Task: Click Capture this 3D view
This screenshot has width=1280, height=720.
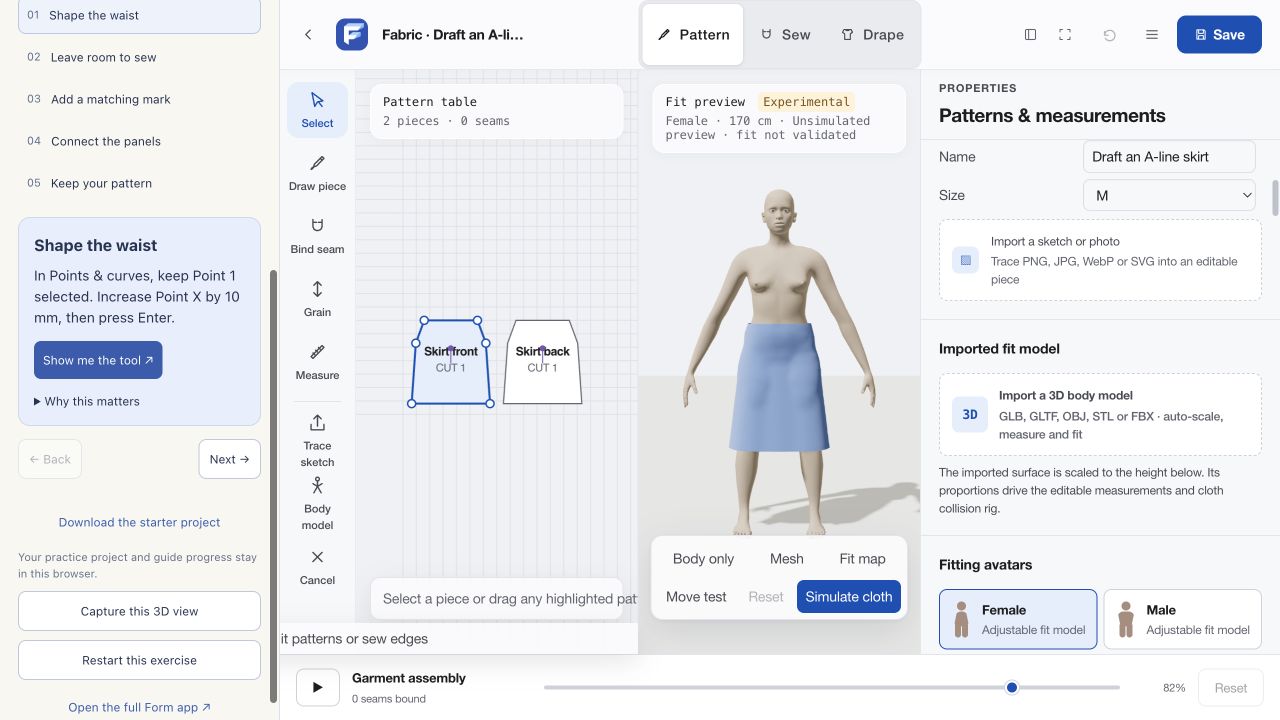Action: point(139,611)
